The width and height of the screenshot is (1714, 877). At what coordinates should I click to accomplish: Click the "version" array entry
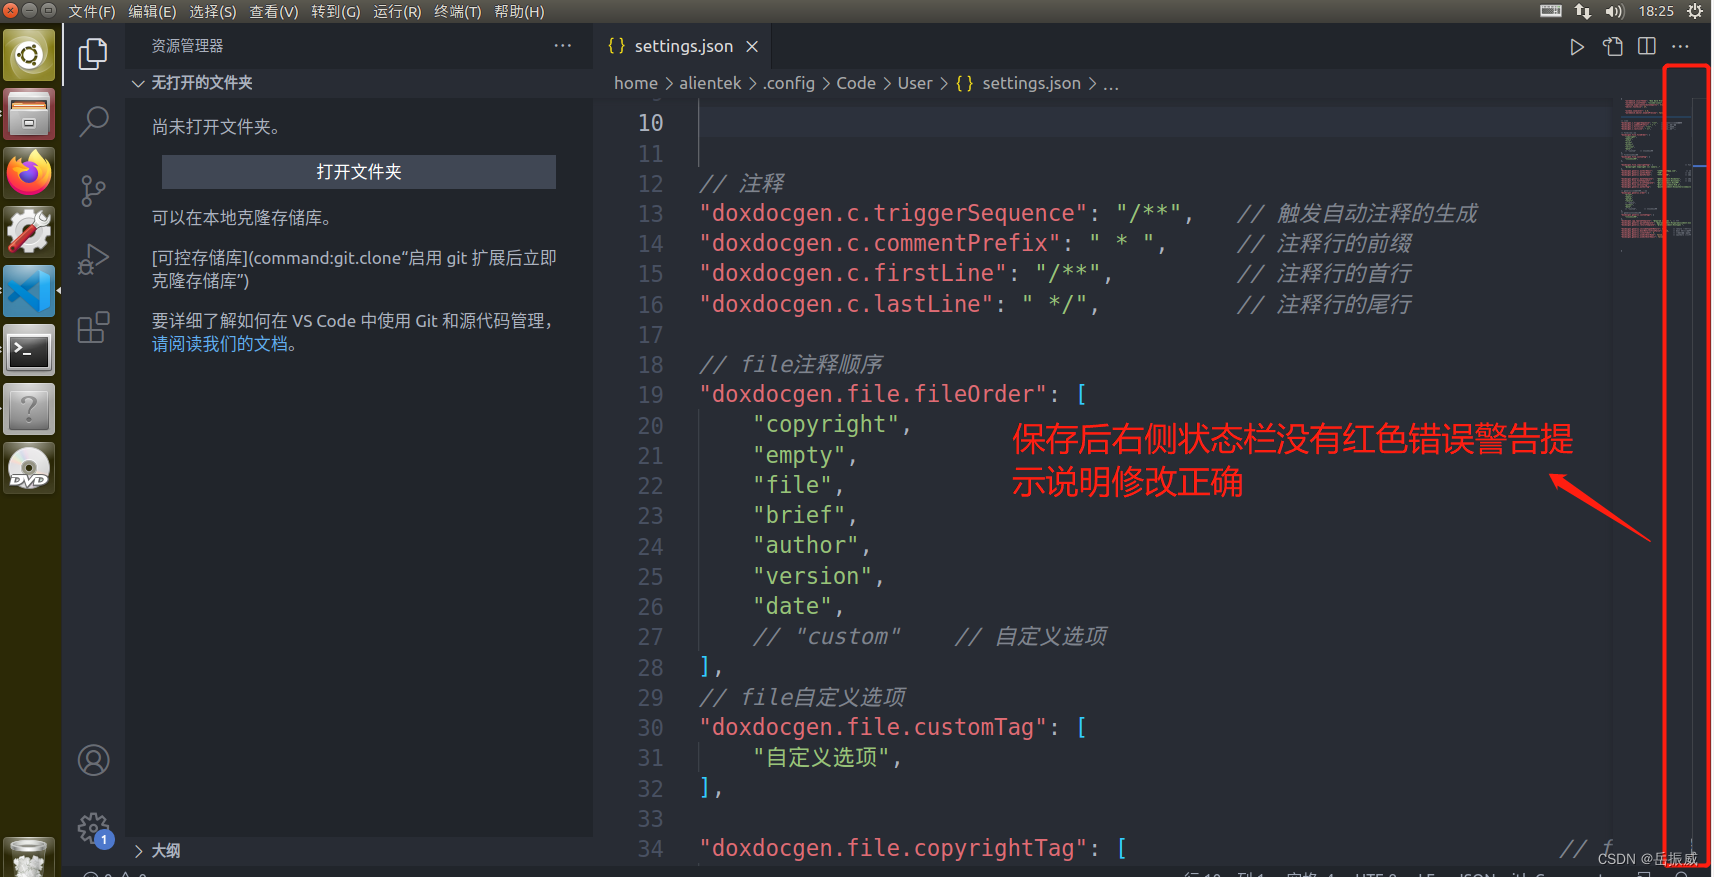point(813,576)
